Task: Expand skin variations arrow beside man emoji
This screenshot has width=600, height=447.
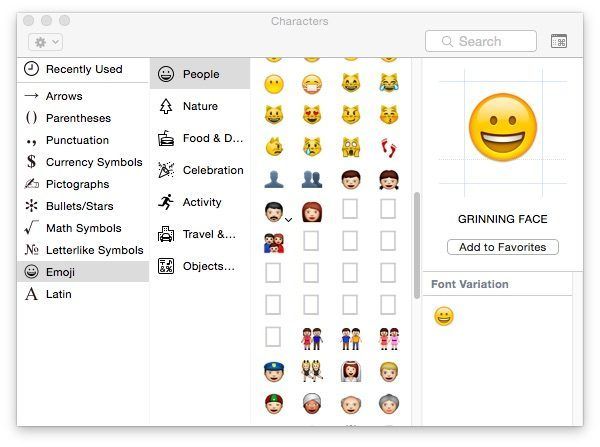Action: click(289, 220)
